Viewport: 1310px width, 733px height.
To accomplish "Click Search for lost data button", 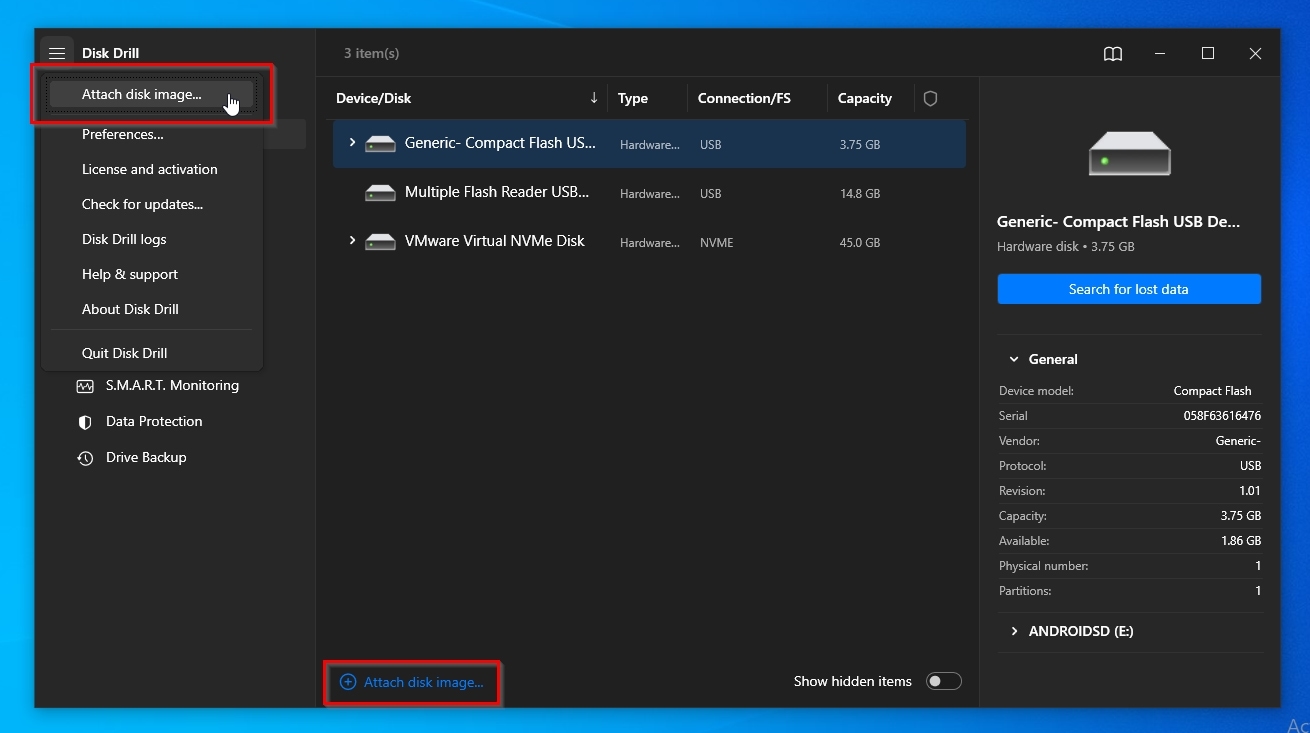I will coord(1129,289).
